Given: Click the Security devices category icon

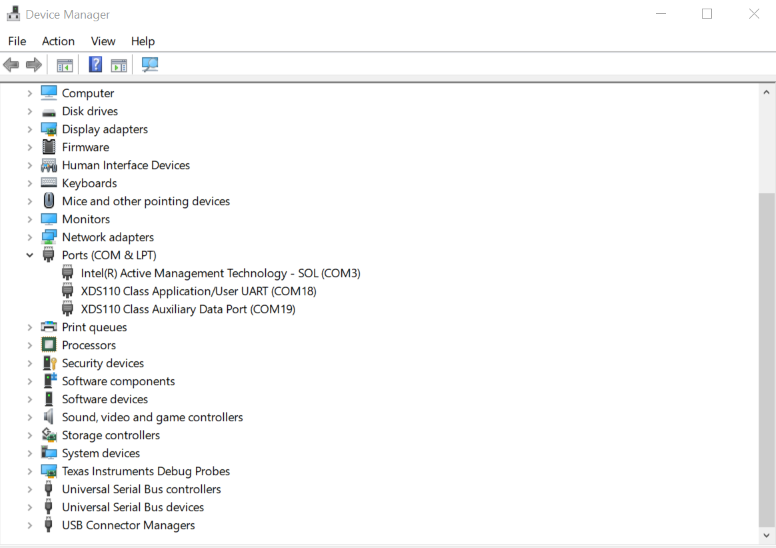Looking at the screenshot, I should 49,363.
